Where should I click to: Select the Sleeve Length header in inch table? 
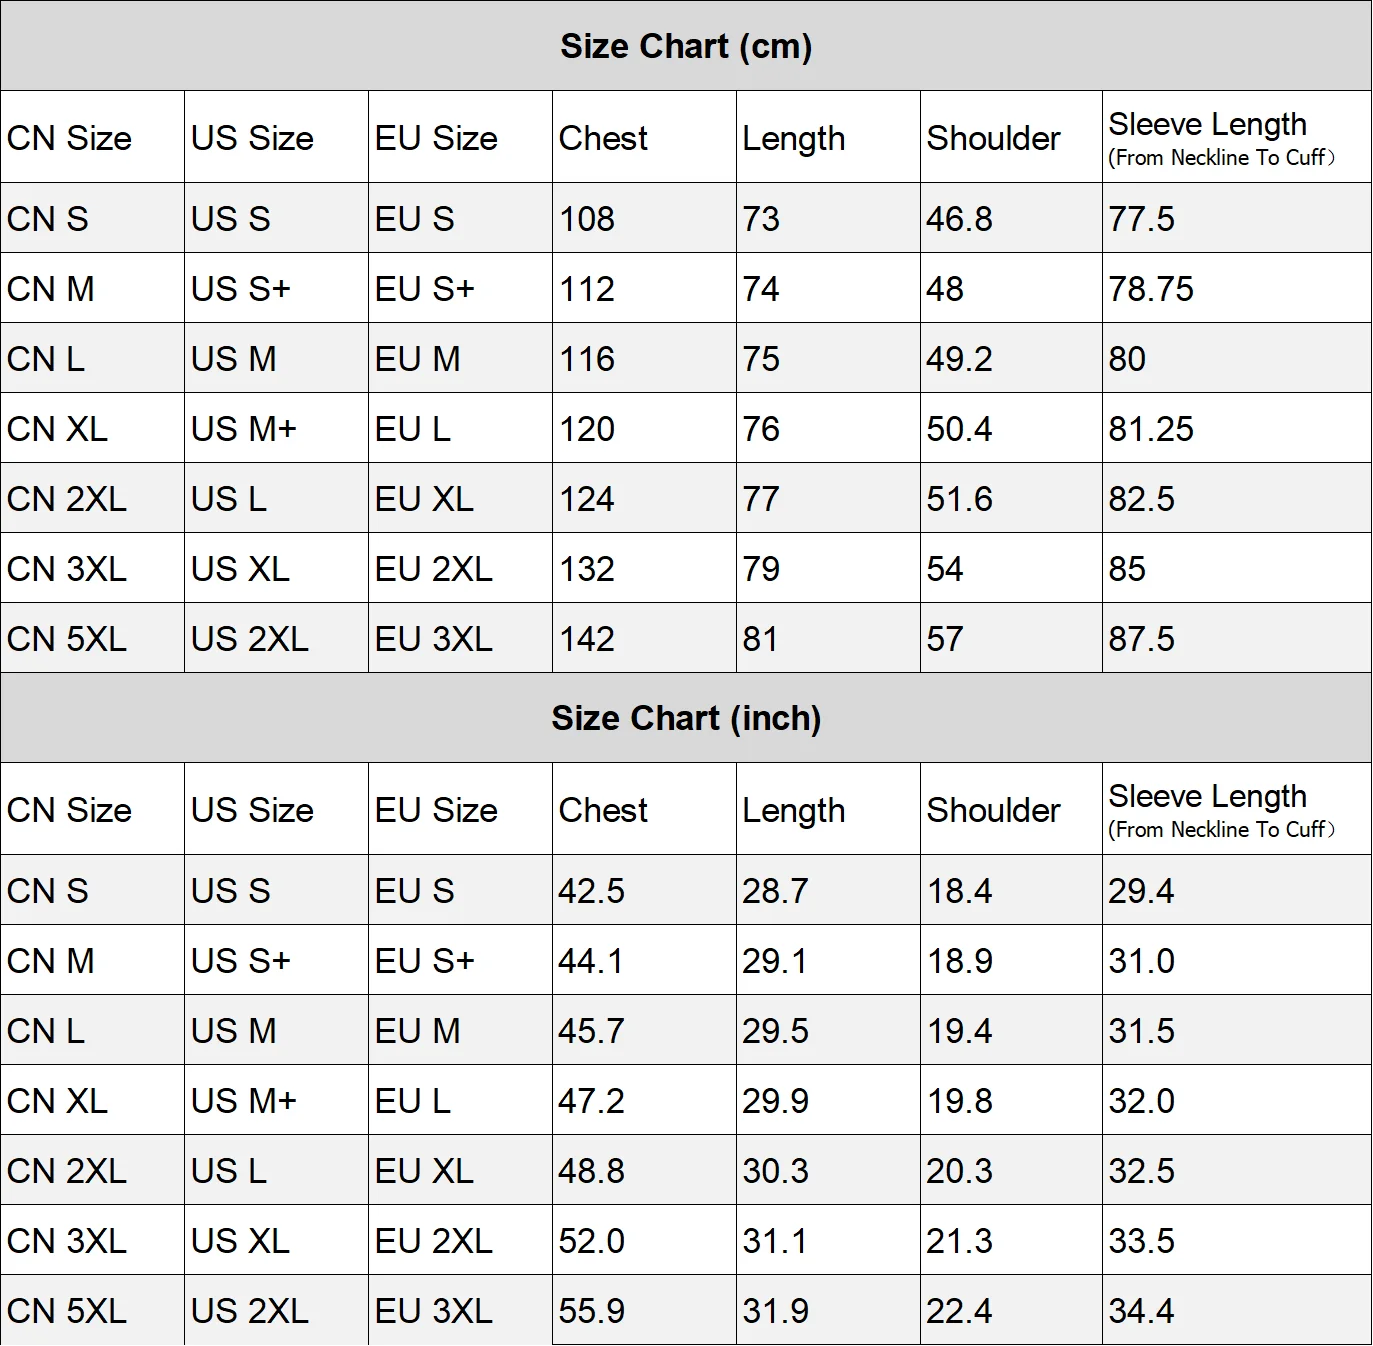(1207, 797)
